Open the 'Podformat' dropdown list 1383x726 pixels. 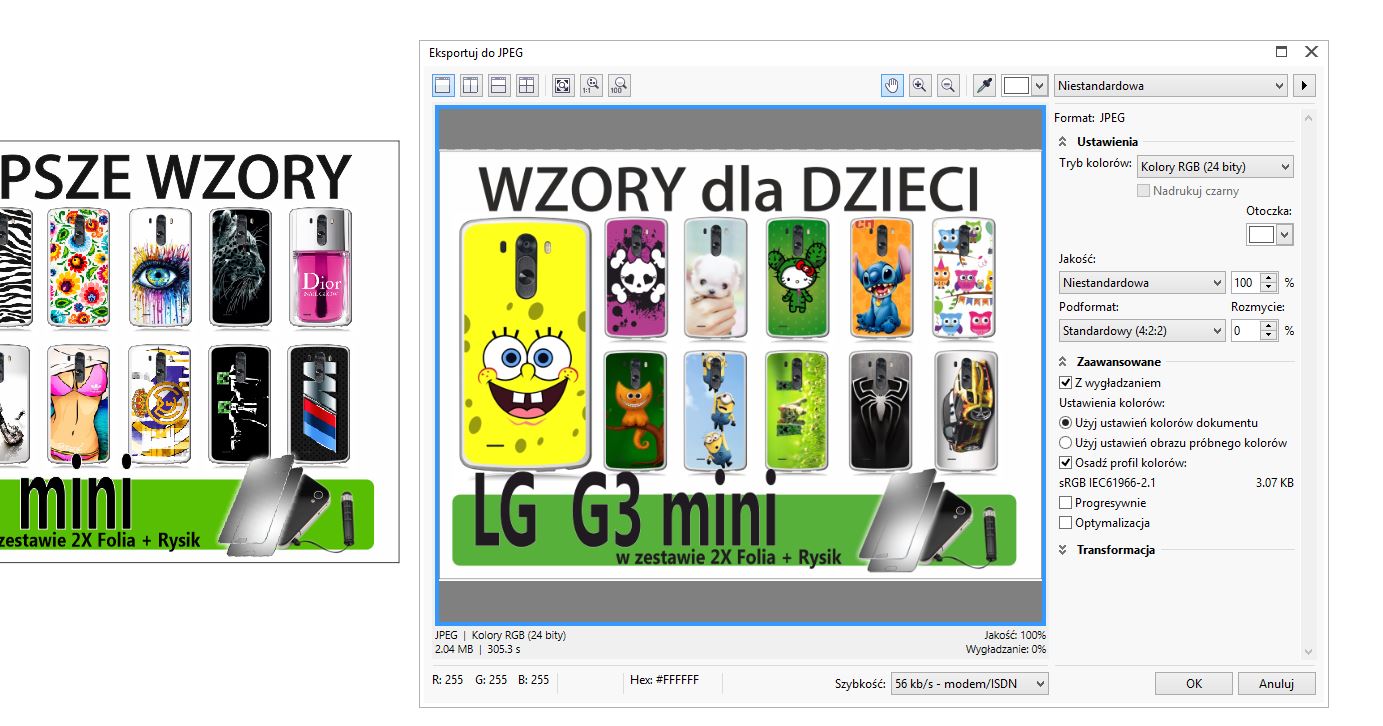1142,330
